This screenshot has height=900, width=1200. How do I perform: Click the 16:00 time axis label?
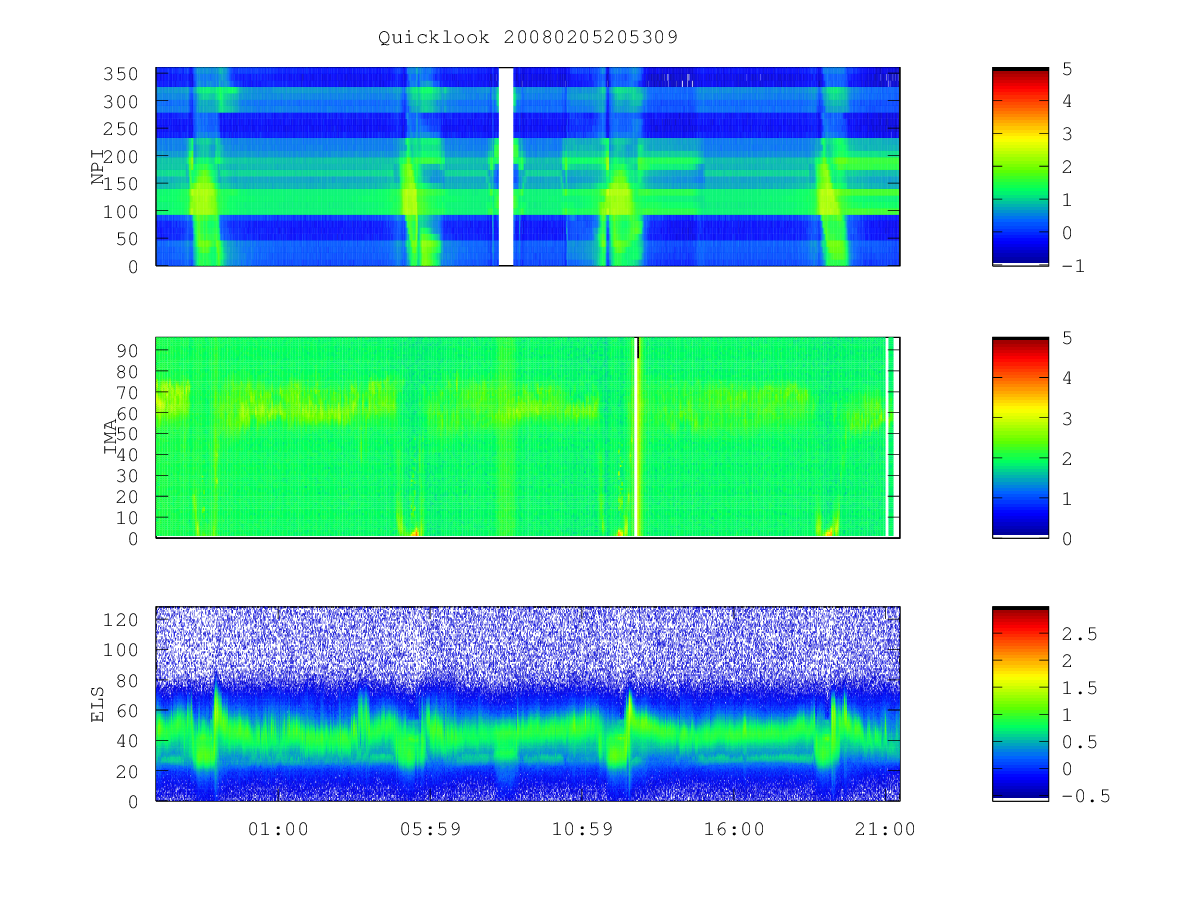[x=734, y=829]
